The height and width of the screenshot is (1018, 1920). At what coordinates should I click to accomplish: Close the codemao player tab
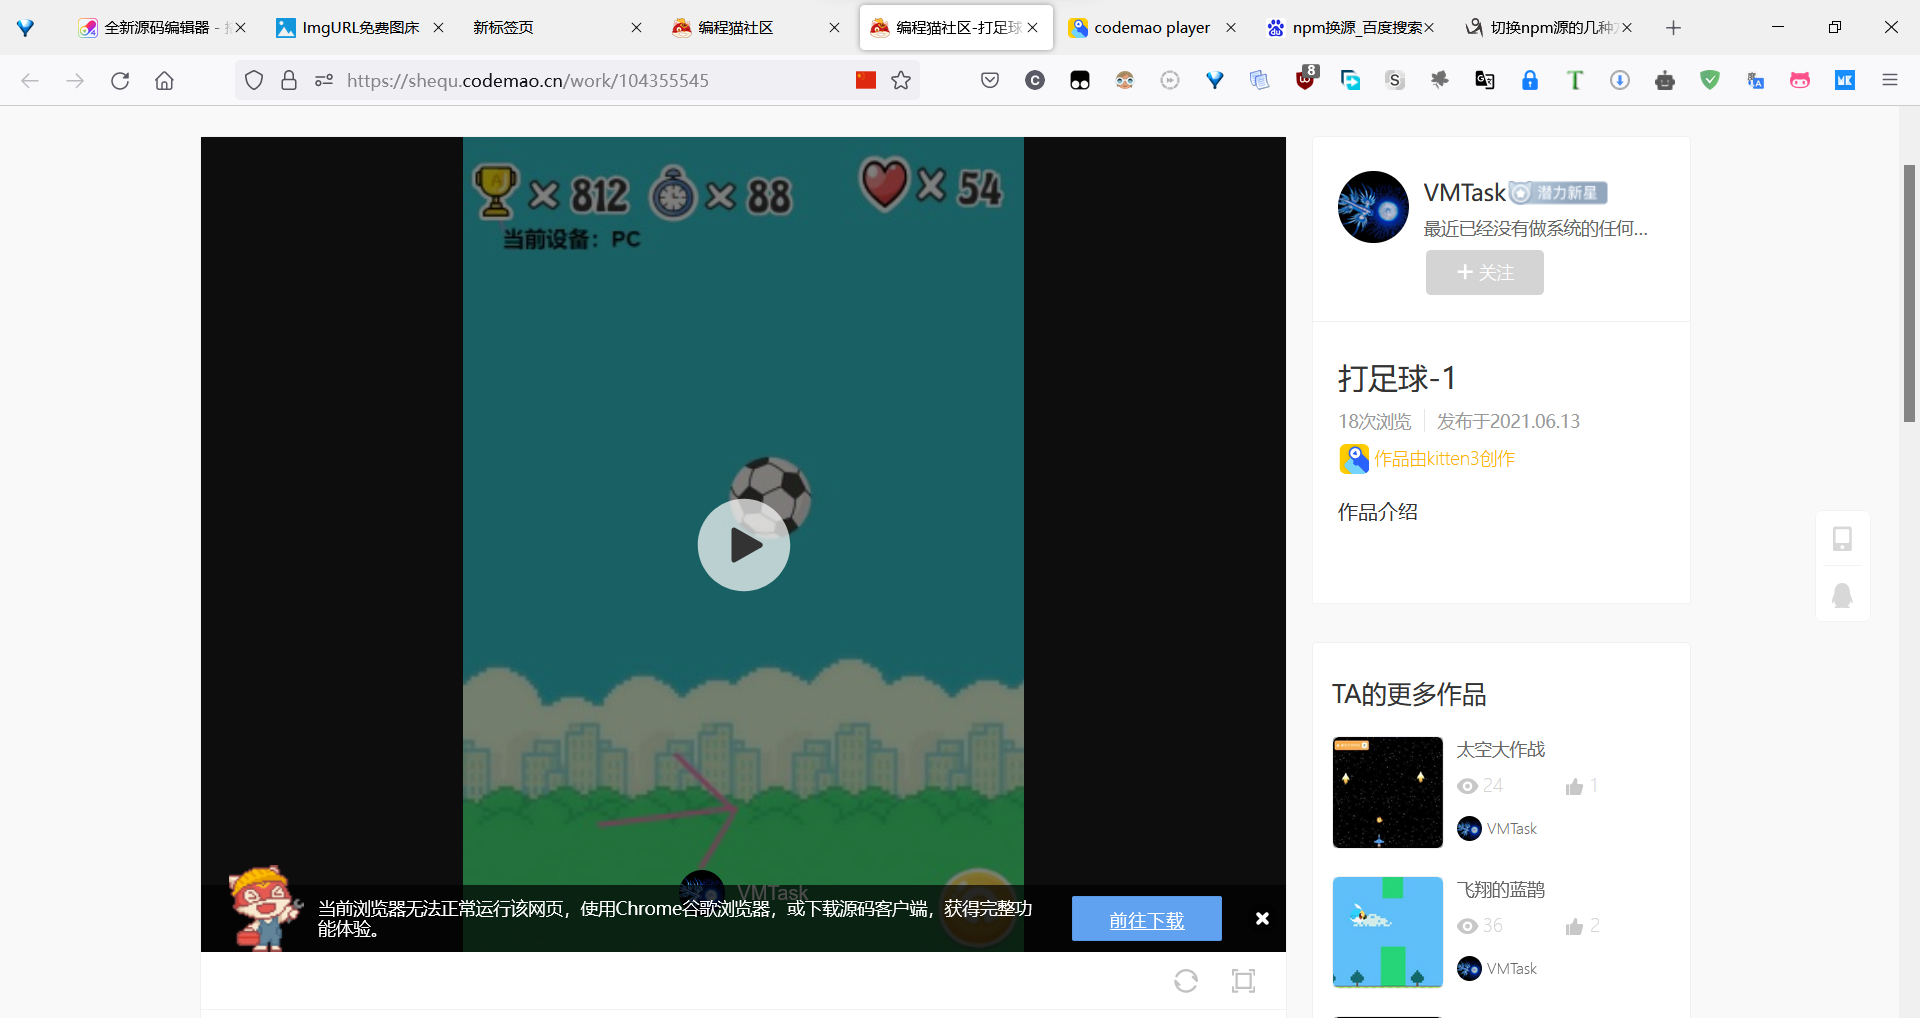coord(1231,28)
